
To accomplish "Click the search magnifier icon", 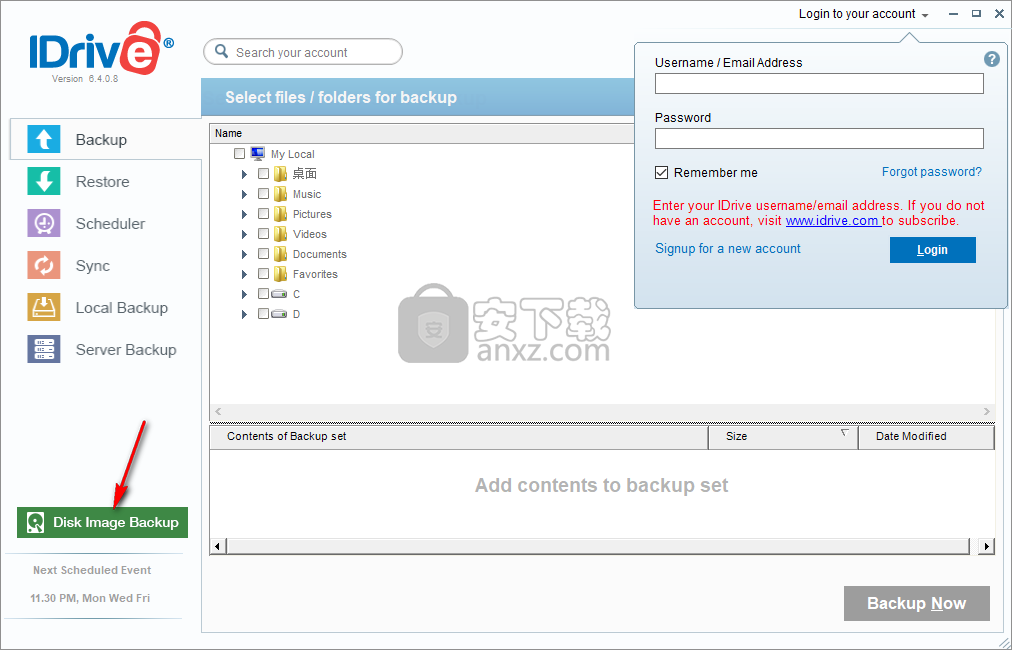I will click(221, 52).
